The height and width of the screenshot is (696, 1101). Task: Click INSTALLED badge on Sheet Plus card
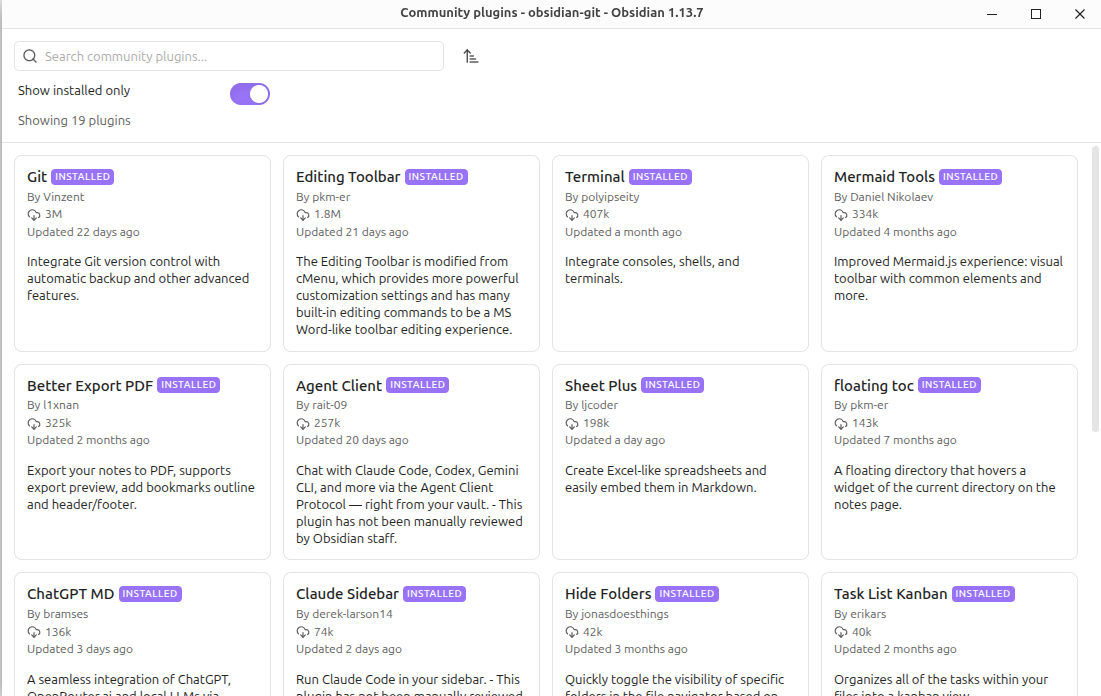pos(673,385)
